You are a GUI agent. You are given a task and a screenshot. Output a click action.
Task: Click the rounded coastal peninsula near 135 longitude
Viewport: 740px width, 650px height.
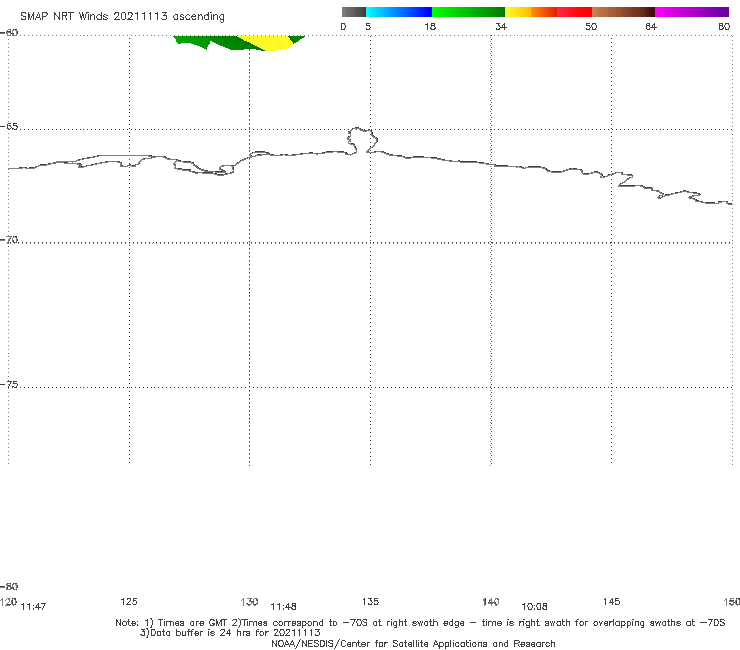362,140
